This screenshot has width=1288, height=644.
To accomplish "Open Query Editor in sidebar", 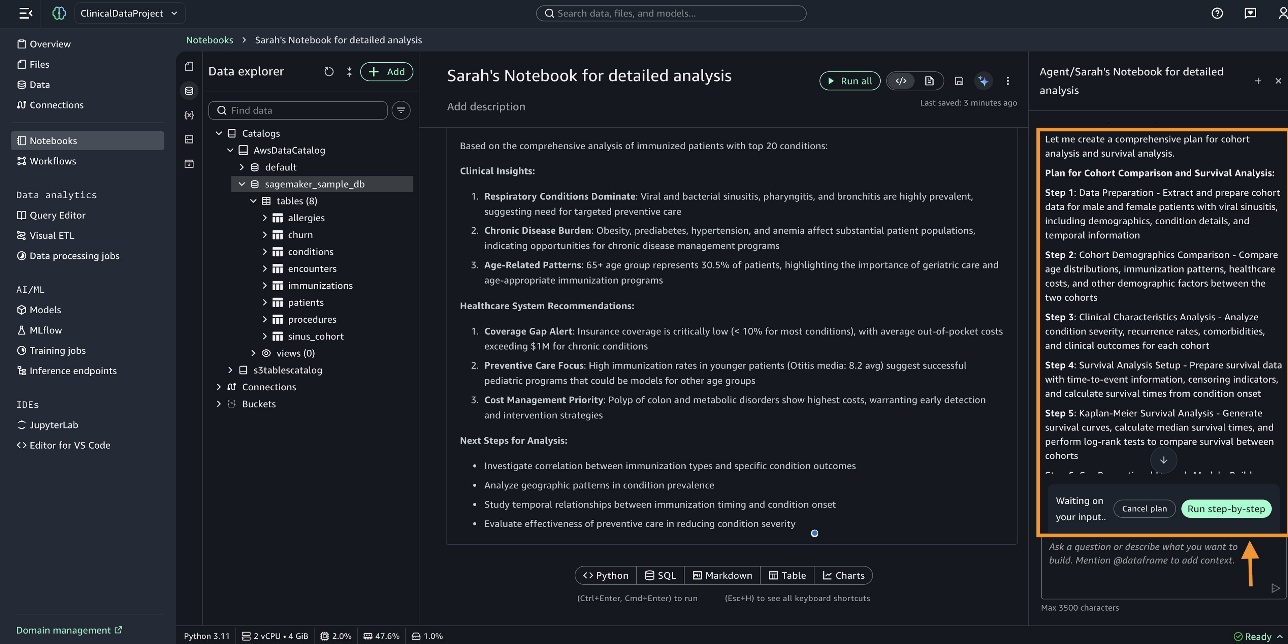I will click(x=57, y=215).
